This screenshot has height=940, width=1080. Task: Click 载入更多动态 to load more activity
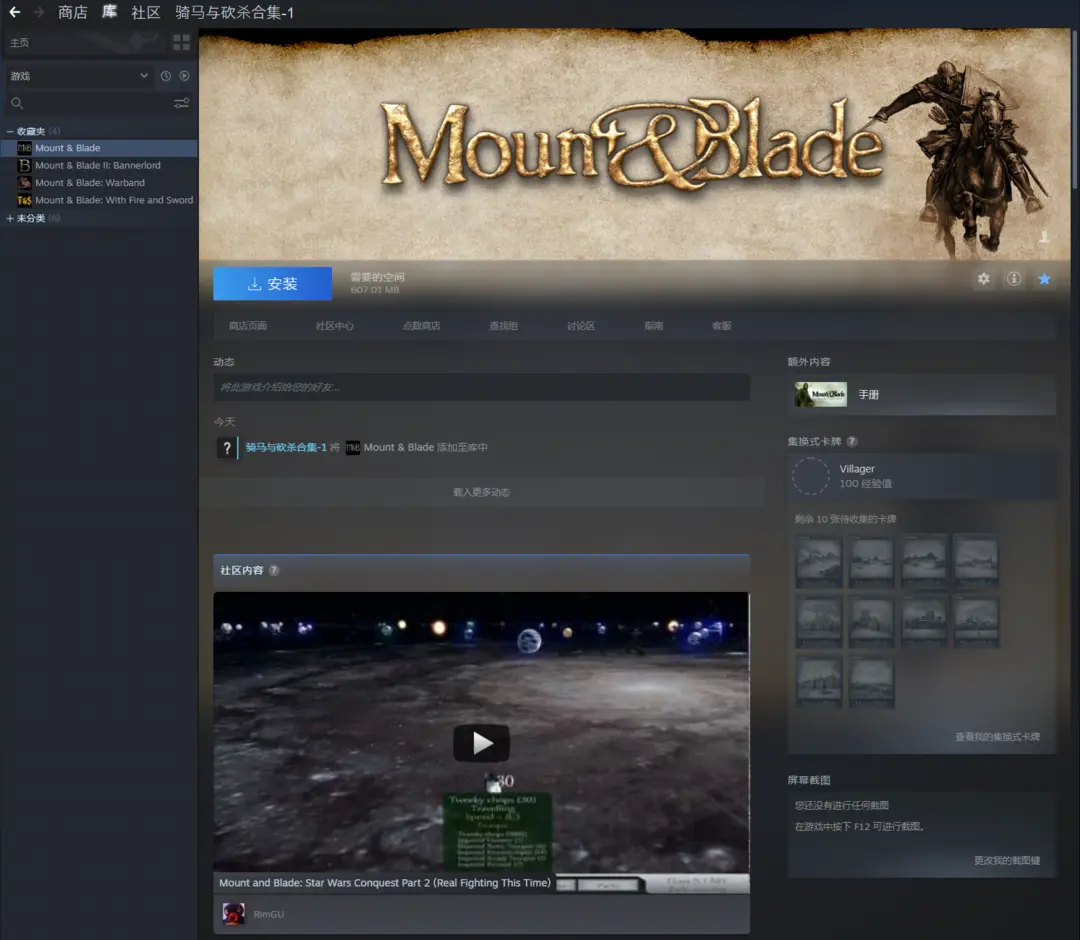(x=481, y=492)
